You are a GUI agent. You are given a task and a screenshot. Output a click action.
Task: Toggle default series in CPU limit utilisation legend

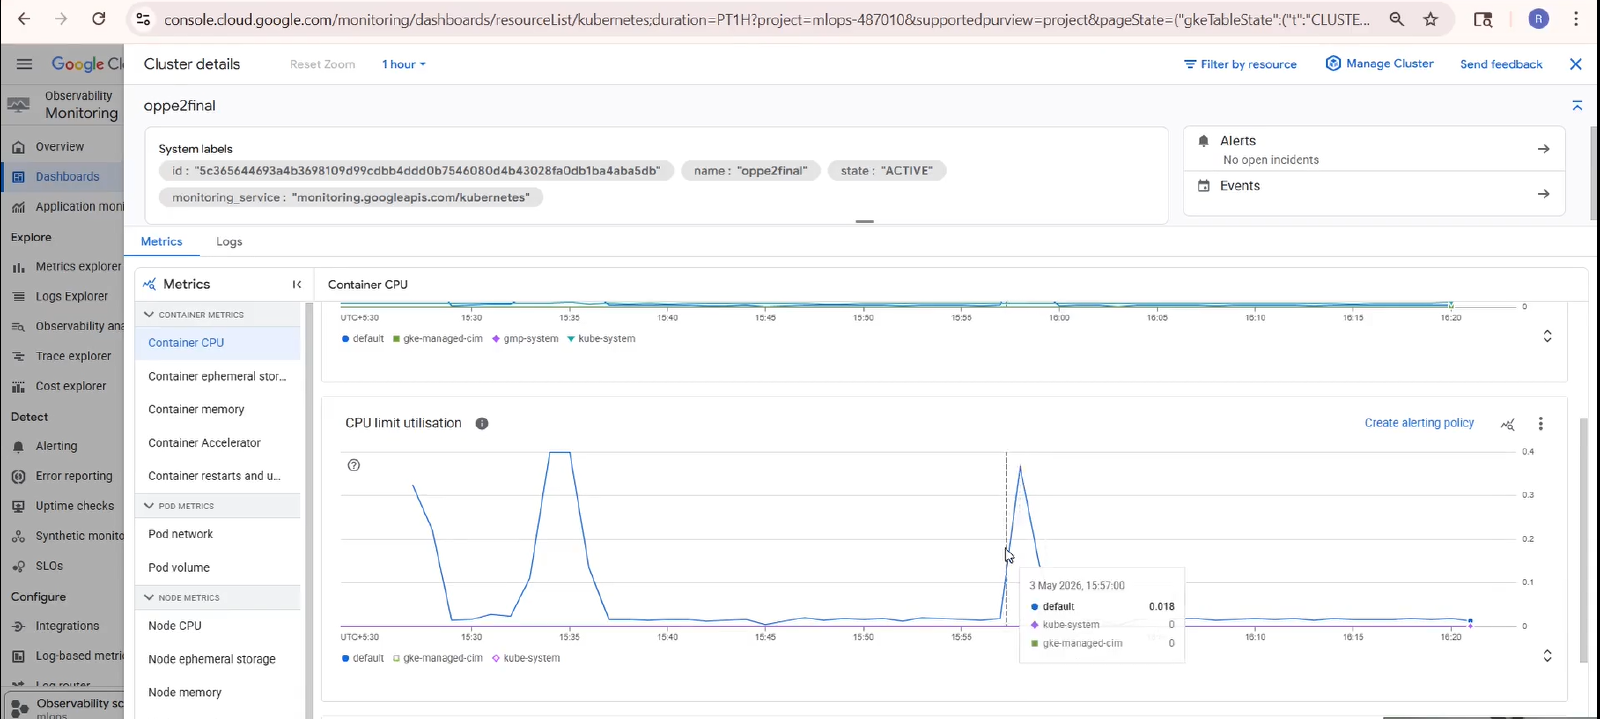[363, 658]
